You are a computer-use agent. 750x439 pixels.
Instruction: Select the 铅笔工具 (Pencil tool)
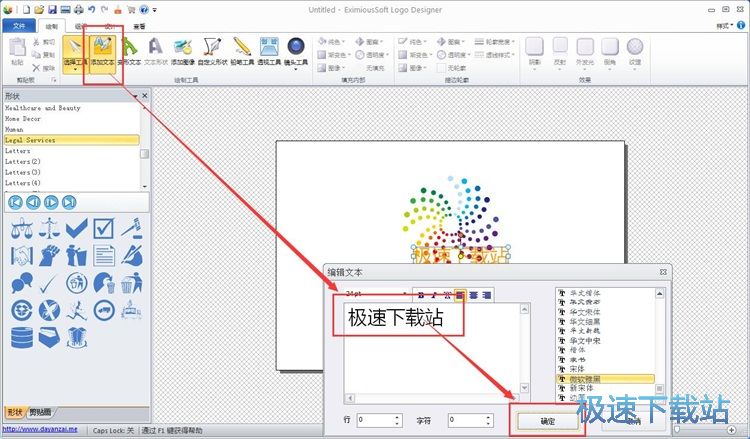(242, 52)
